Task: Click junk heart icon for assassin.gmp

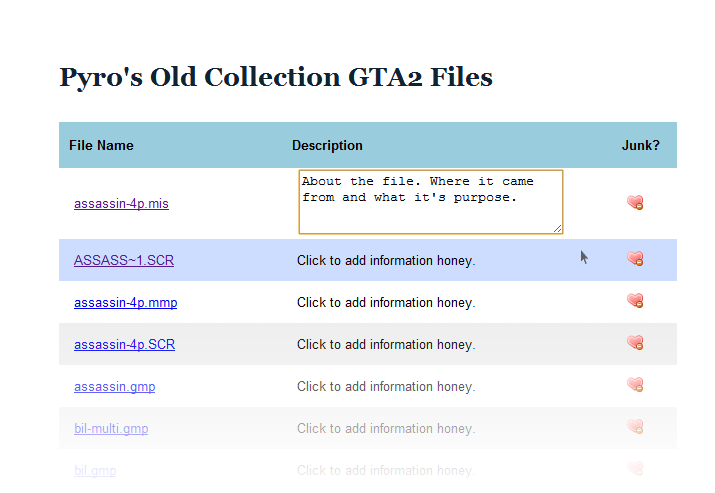Action: [x=635, y=385]
